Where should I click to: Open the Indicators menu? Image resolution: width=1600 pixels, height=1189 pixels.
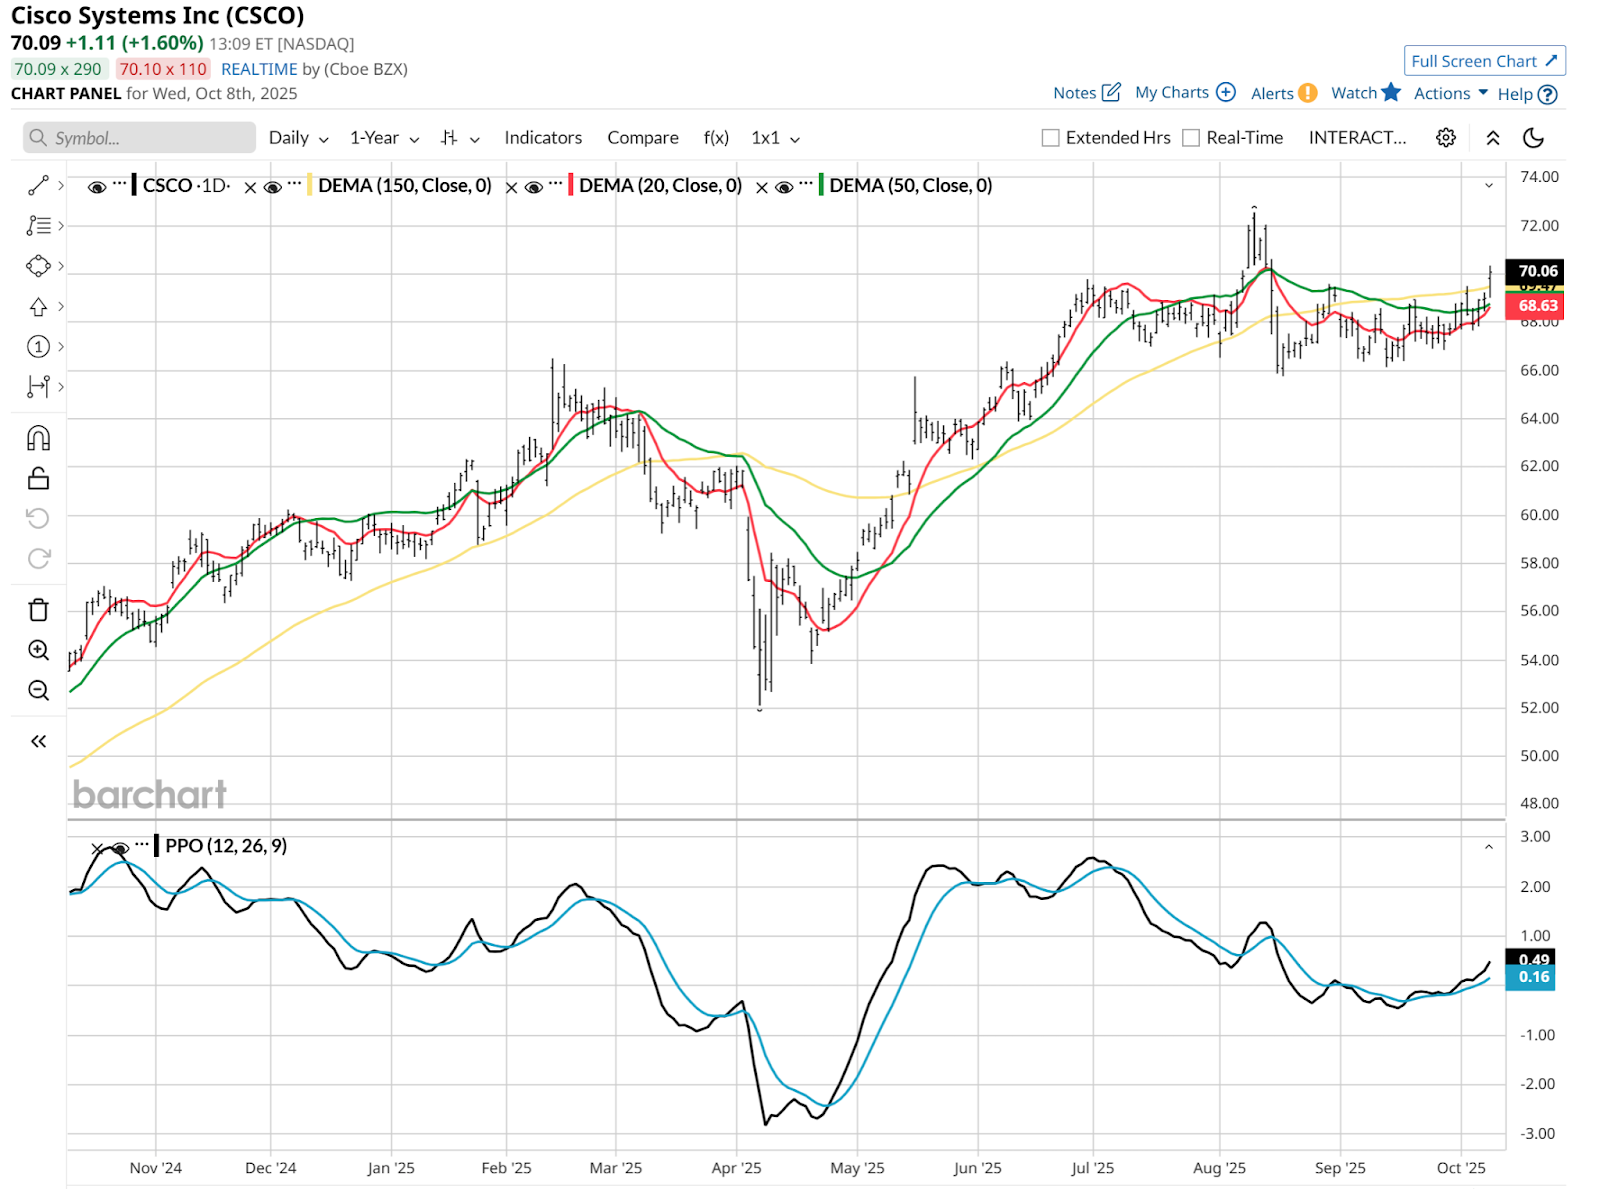click(x=543, y=138)
